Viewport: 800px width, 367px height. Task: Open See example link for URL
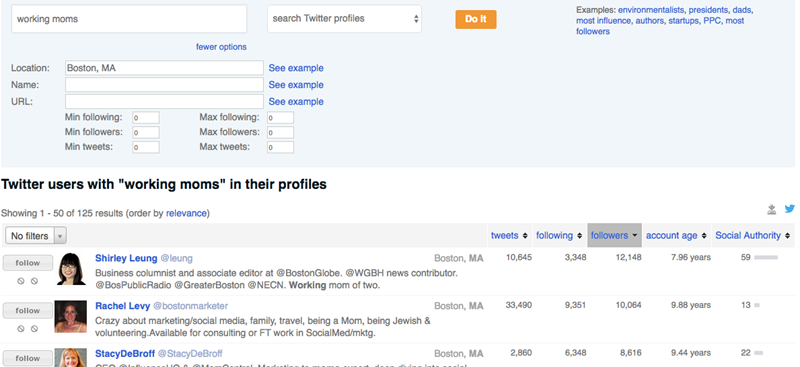[296, 102]
